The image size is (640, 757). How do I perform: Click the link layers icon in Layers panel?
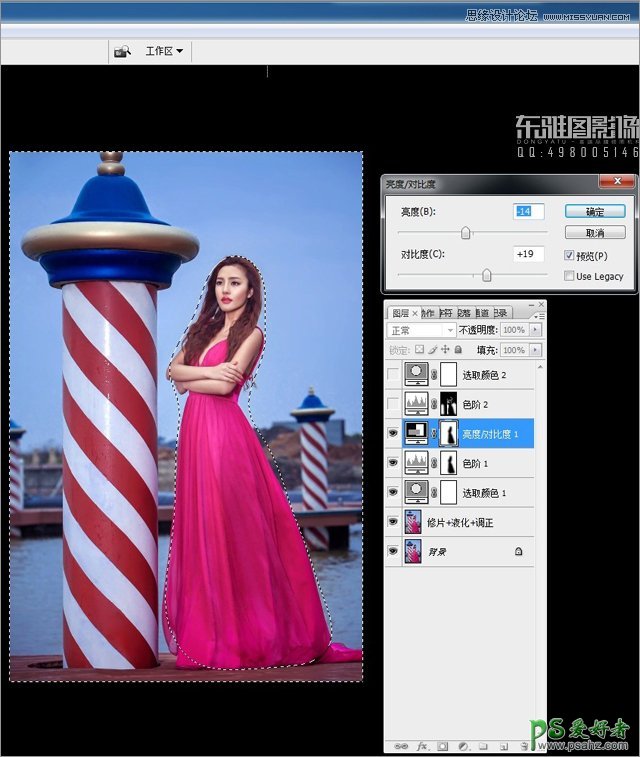click(400, 745)
